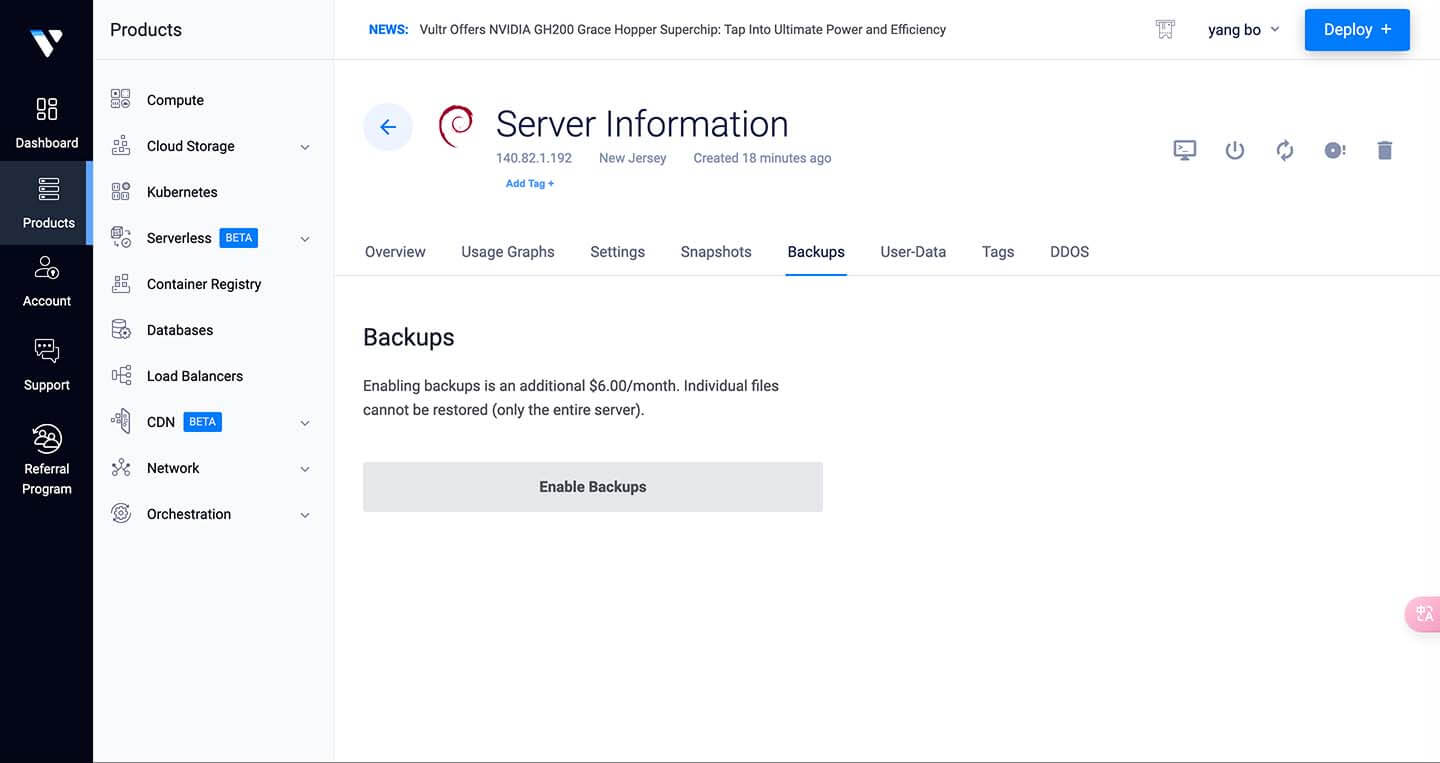Switch to the DDOS tab
The image size is (1440, 763).
(1069, 252)
